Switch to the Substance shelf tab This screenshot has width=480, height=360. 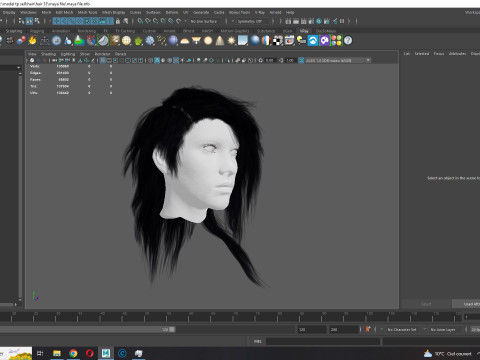(266, 31)
